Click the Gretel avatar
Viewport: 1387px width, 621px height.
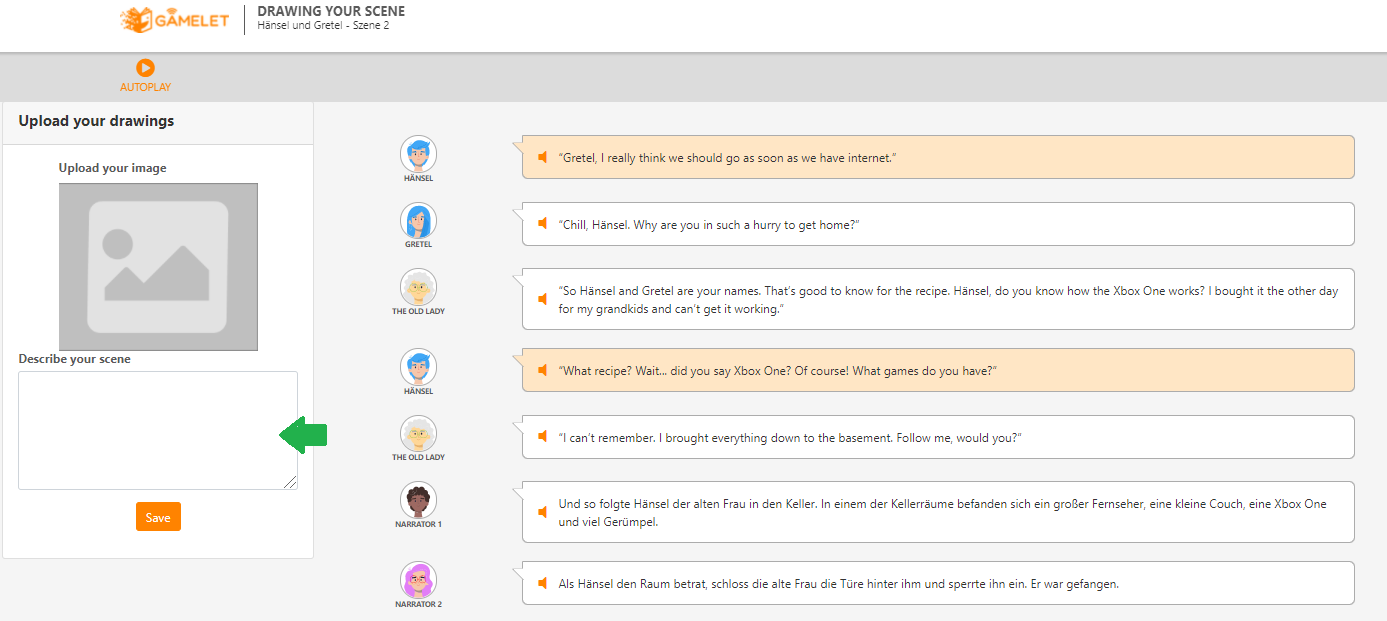[419, 220]
